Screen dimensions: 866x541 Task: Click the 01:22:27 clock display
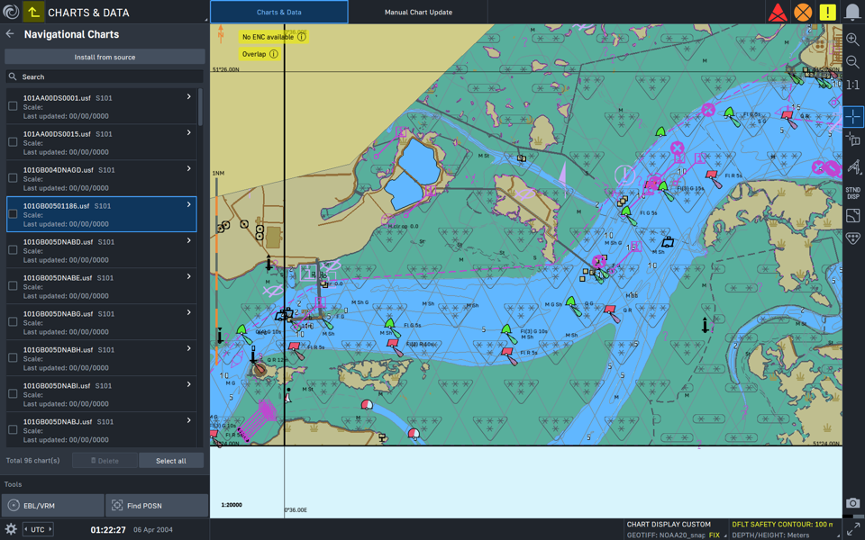[x=108, y=530]
